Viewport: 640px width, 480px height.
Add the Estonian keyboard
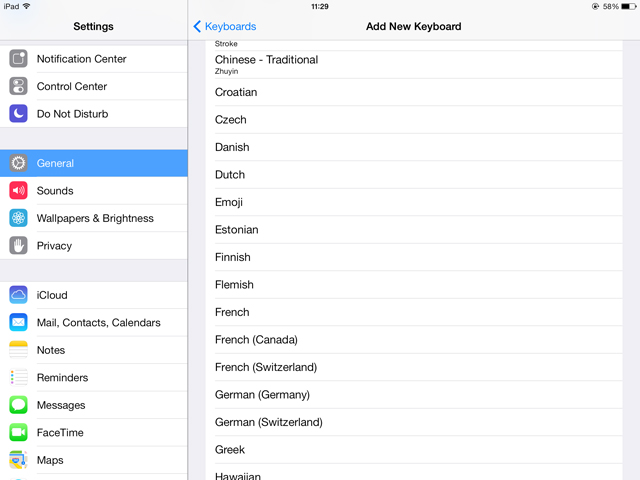pyautogui.click(x=414, y=229)
